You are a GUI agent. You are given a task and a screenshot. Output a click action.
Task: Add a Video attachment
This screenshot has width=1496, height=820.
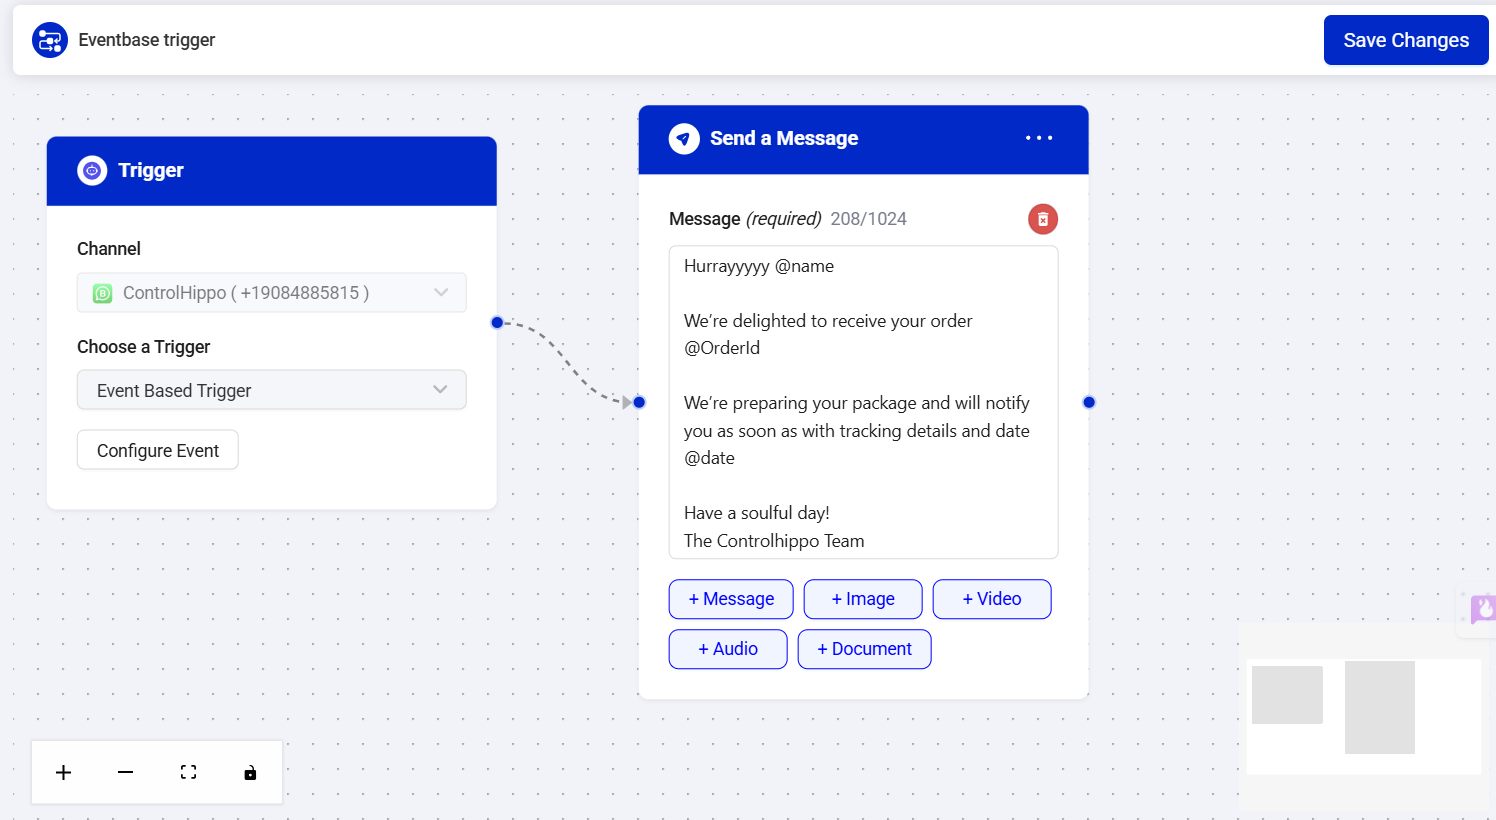992,599
